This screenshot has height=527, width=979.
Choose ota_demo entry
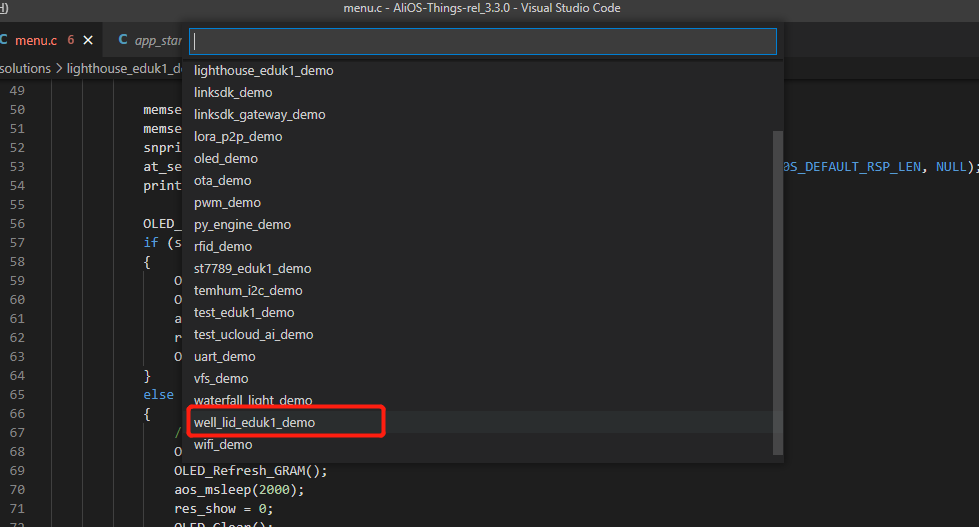[x=483, y=180]
